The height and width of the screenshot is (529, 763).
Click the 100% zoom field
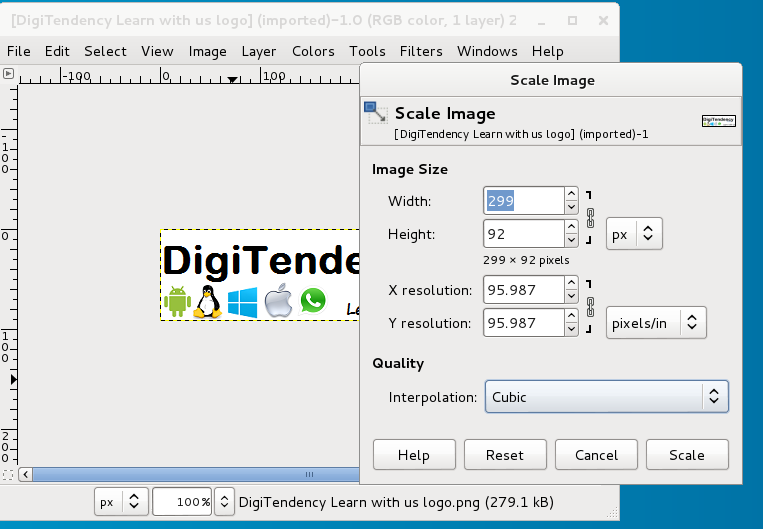tap(182, 502)
